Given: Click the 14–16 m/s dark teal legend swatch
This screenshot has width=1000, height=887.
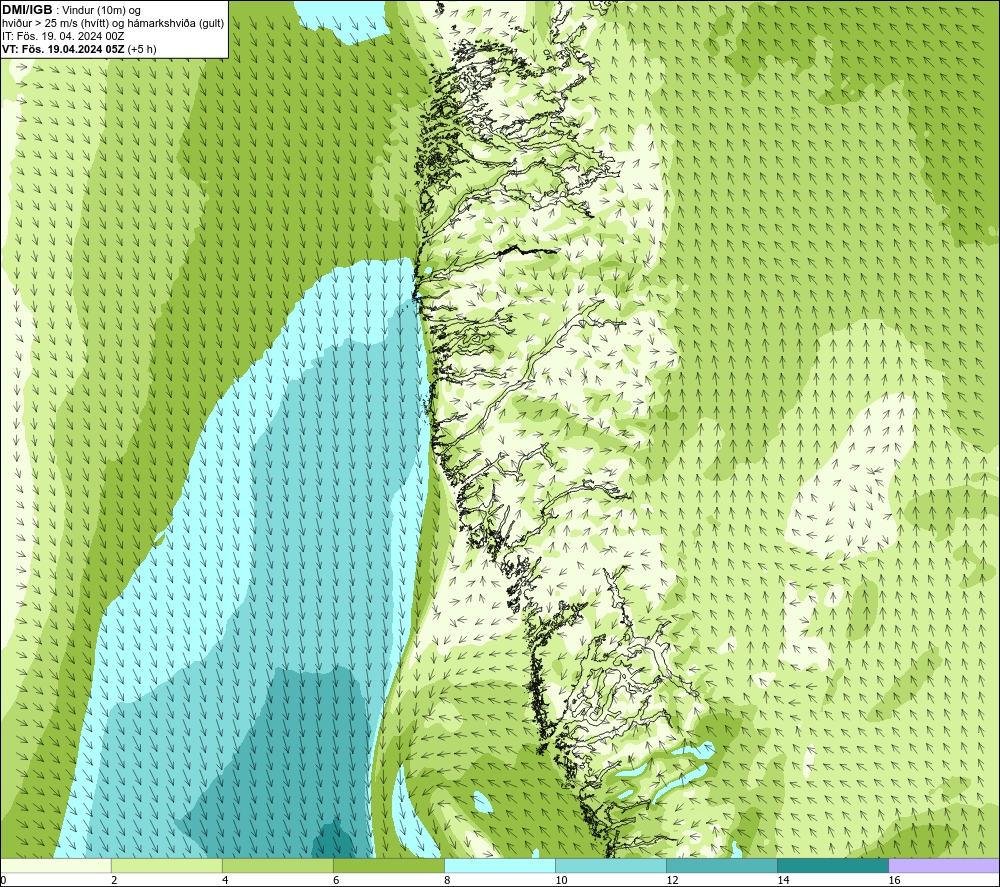Looking at the screenshot, I should point(832,866).
